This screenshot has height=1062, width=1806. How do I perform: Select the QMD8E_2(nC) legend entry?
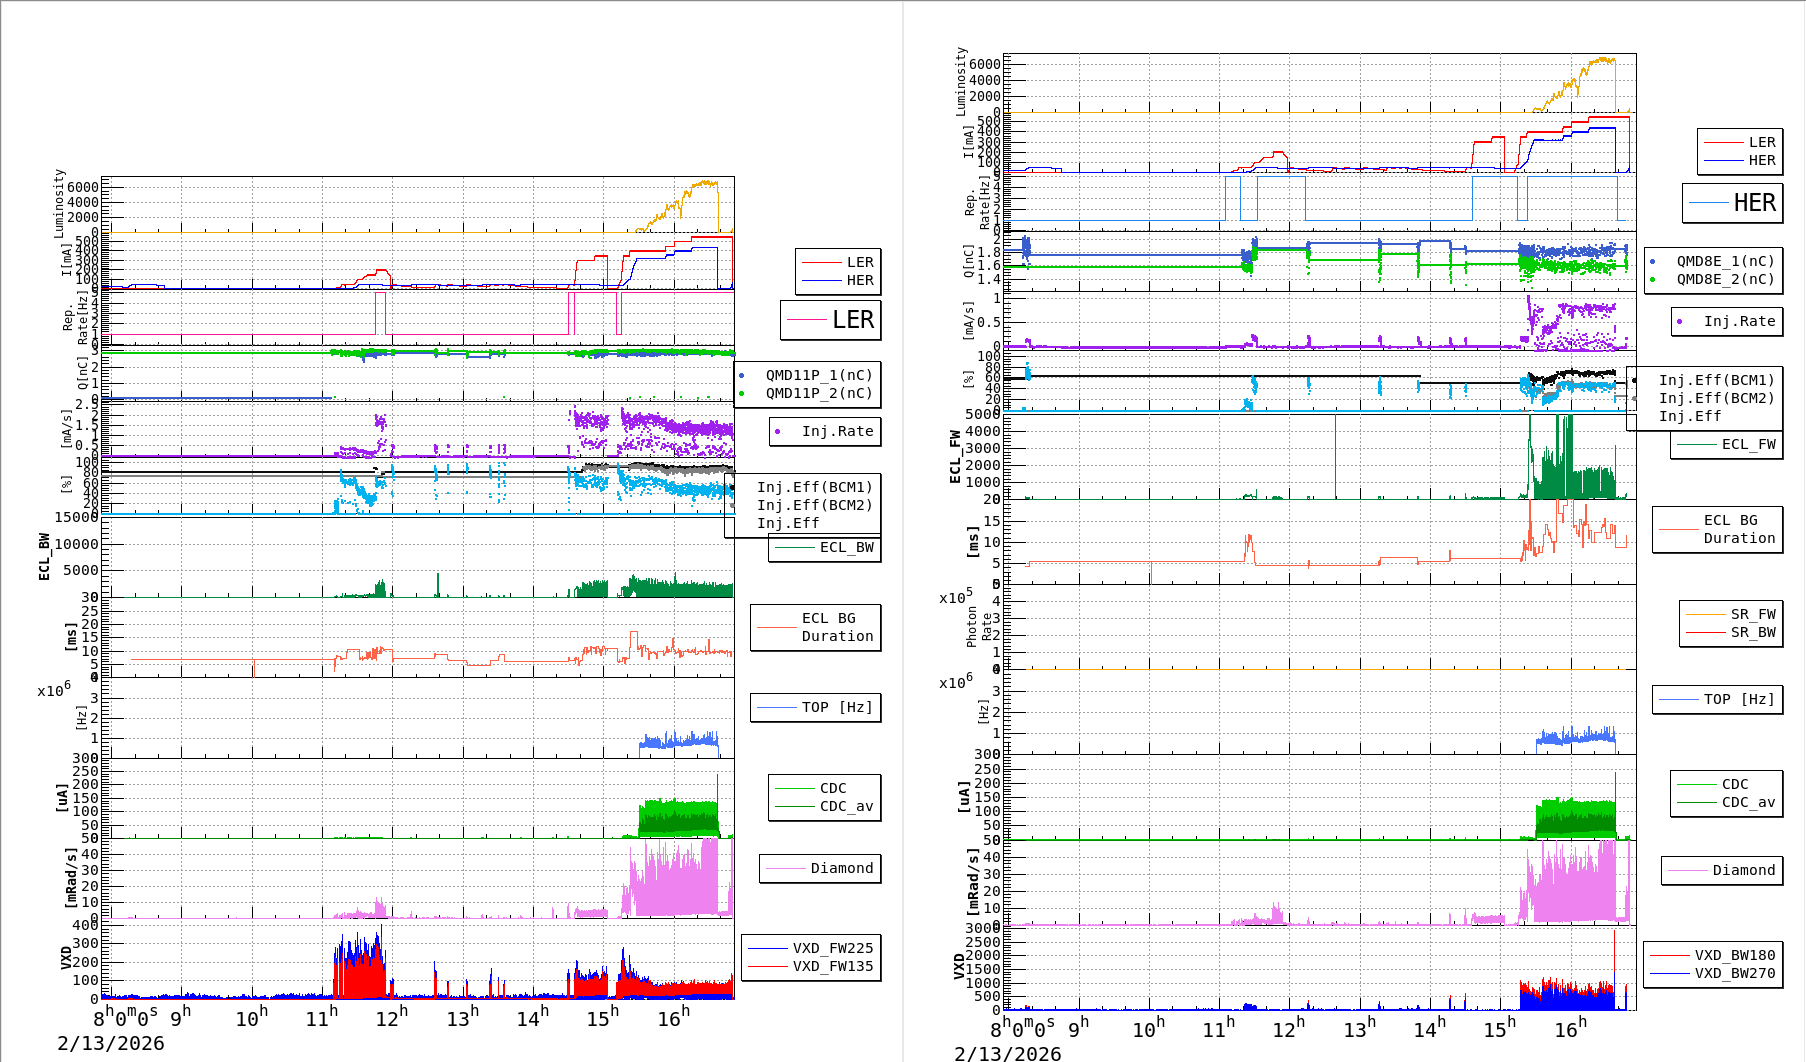(x=1725, y=279)
